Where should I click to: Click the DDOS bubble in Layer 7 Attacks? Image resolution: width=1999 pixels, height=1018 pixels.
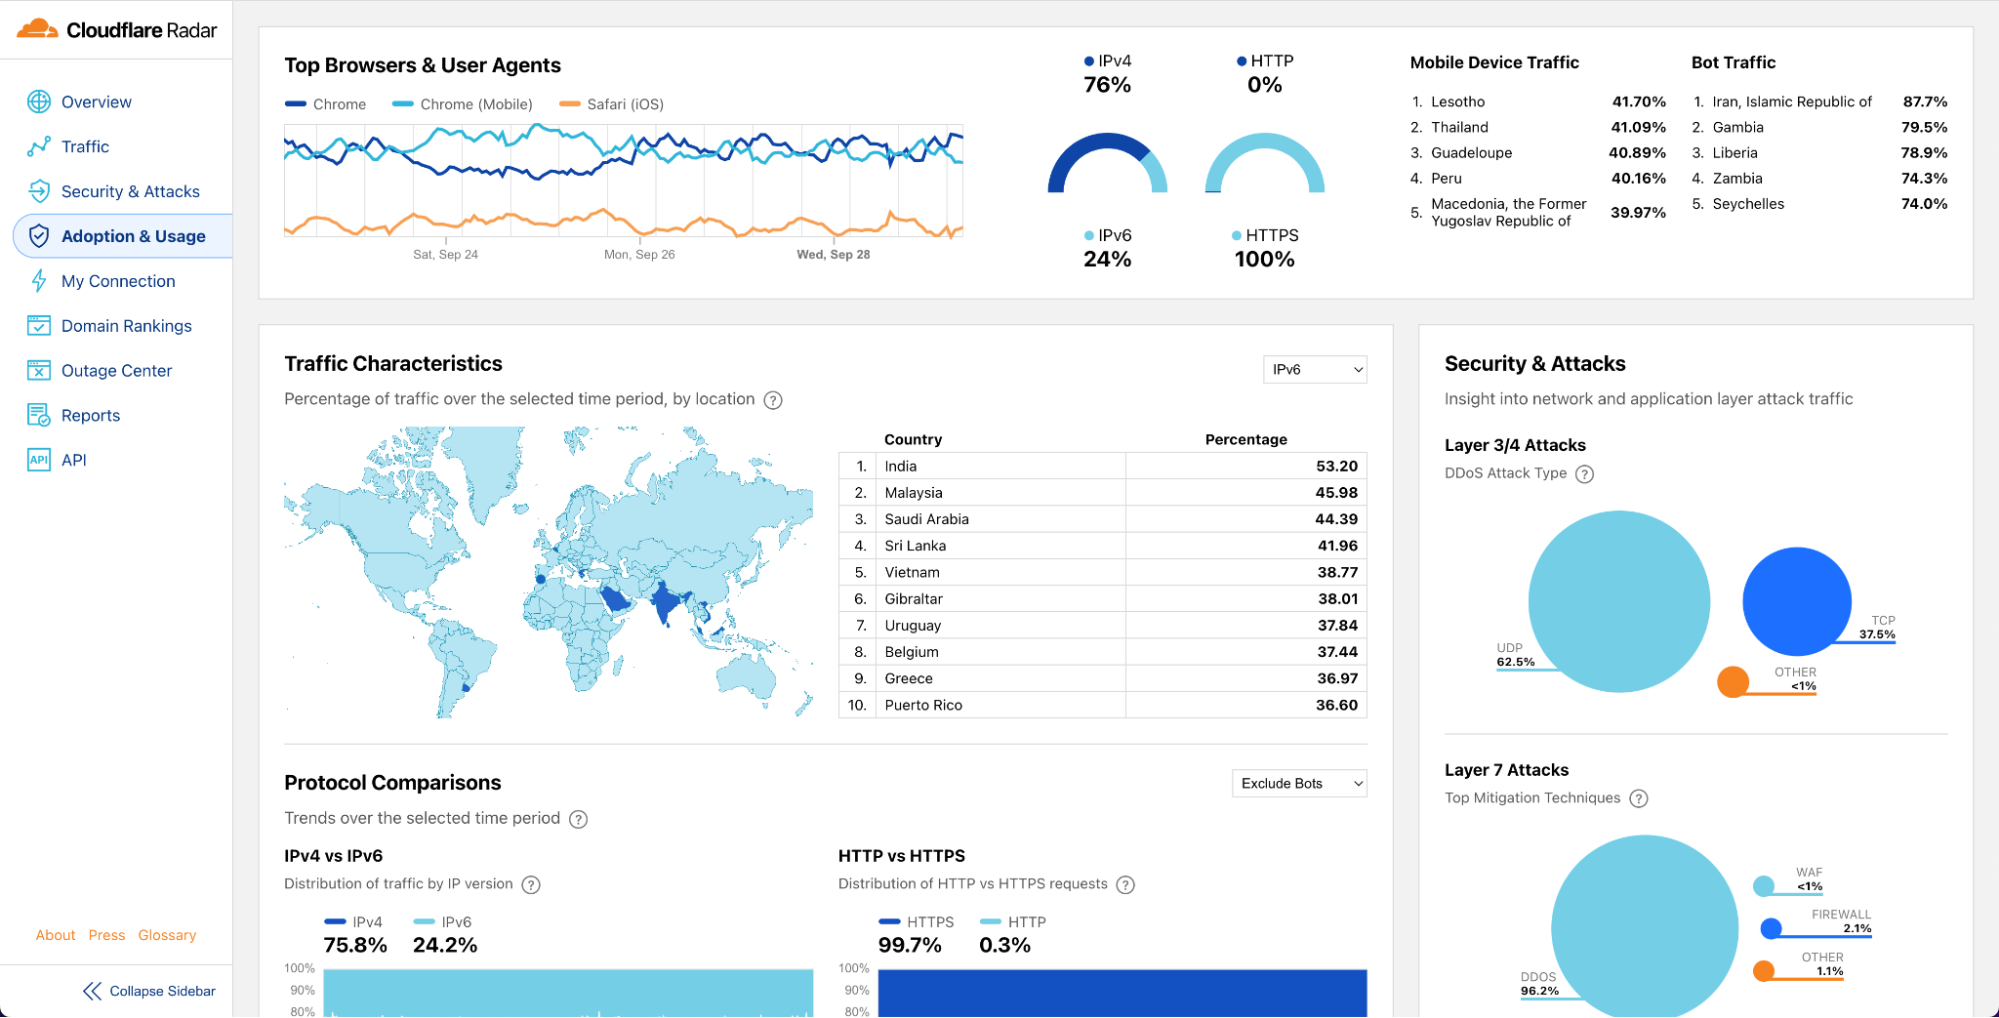(x=1645, y=928)
